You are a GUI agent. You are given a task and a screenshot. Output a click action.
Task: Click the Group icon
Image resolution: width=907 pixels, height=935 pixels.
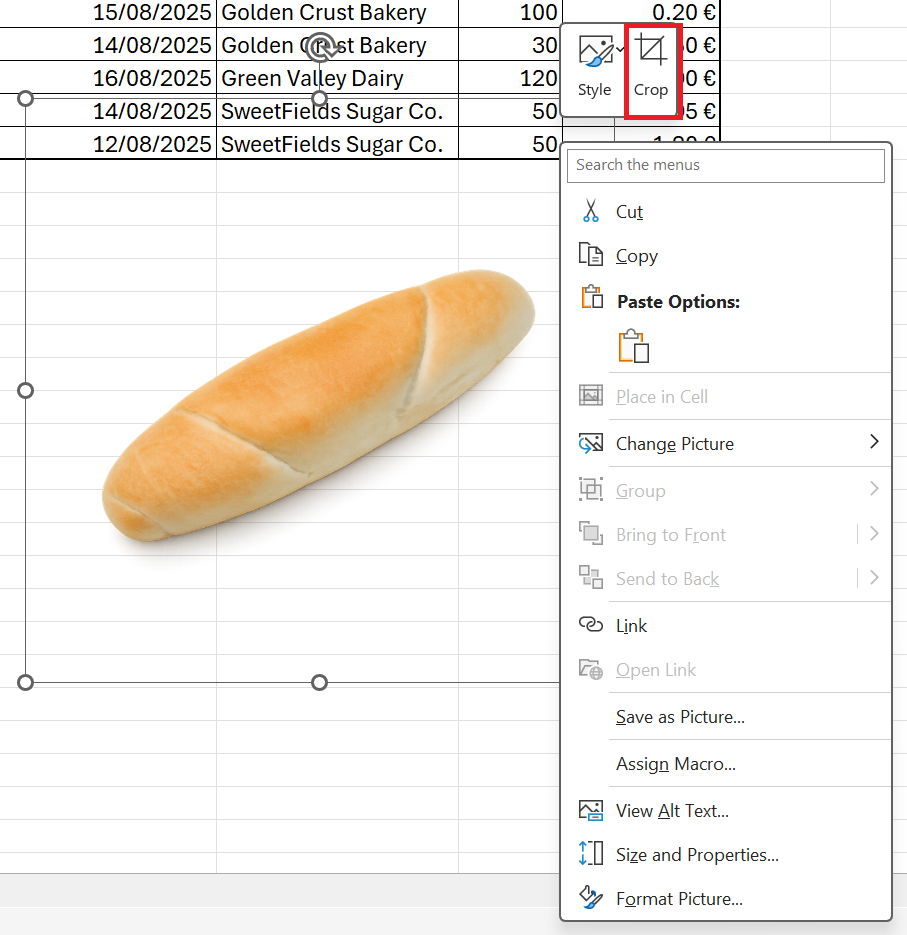tap(590, 490)
